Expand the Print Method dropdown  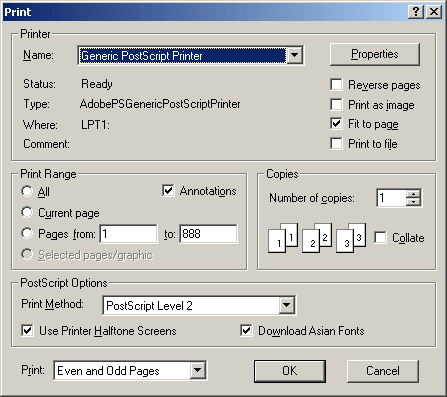(286, 305)
